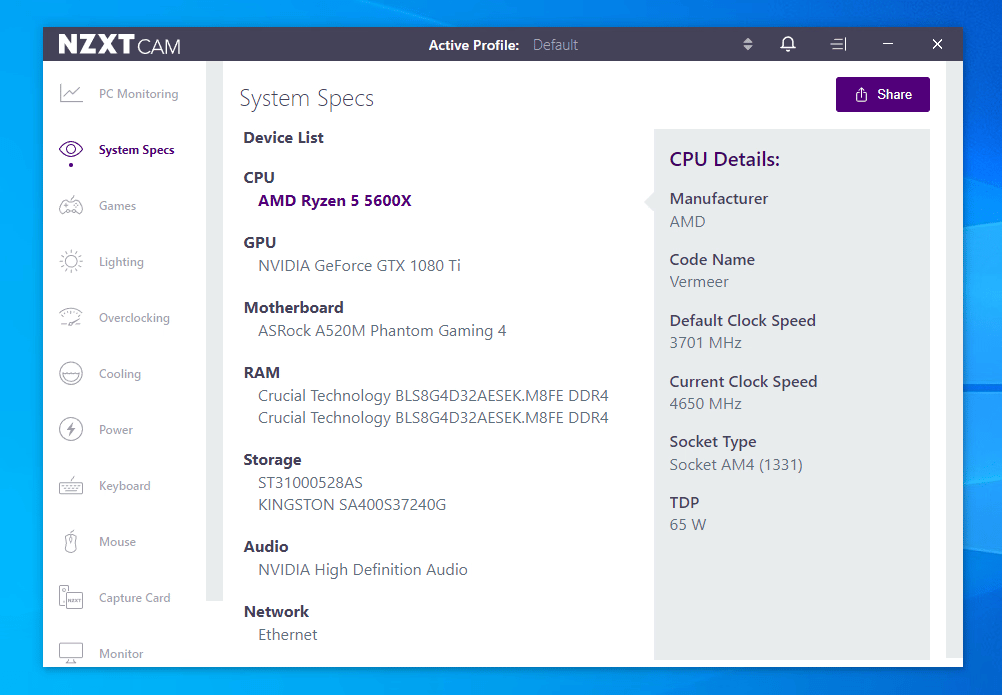Click the Monitor display icon
Viewport: 1002px width, 695px height.
point(71,653)
